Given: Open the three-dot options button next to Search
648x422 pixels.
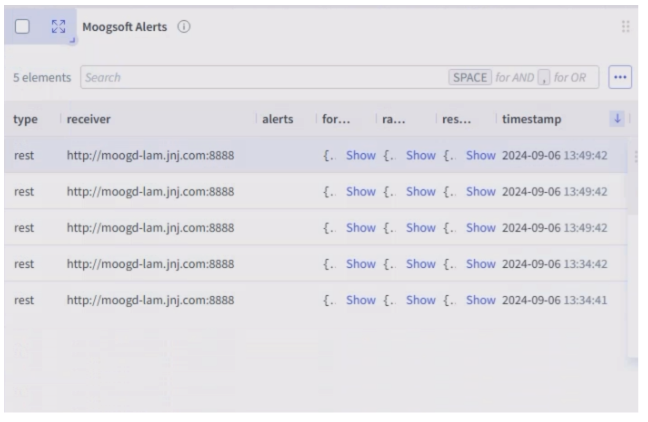Looking at the screenshot, I should pyautogui.click(x=620, y=77).
